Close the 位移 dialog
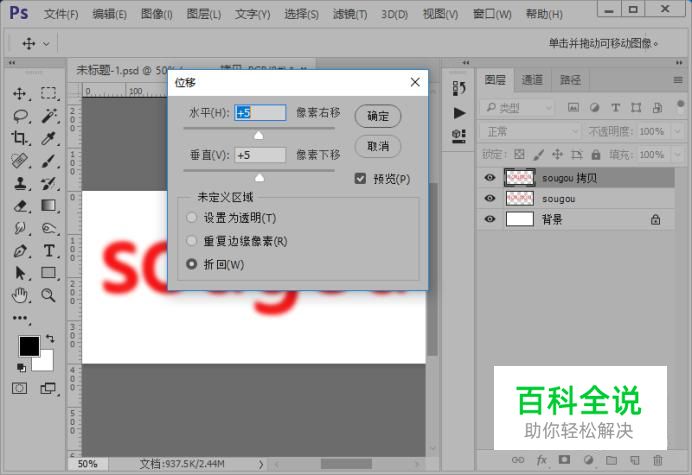This screenshot has height=475, width=692. 415,82
